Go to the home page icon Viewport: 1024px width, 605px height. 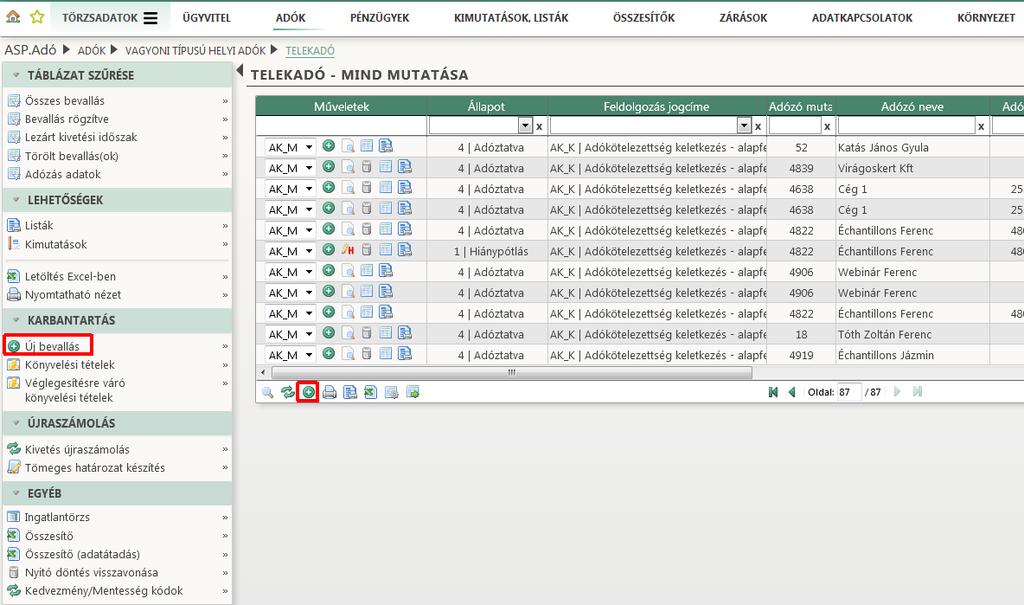(x=13, y=17)
